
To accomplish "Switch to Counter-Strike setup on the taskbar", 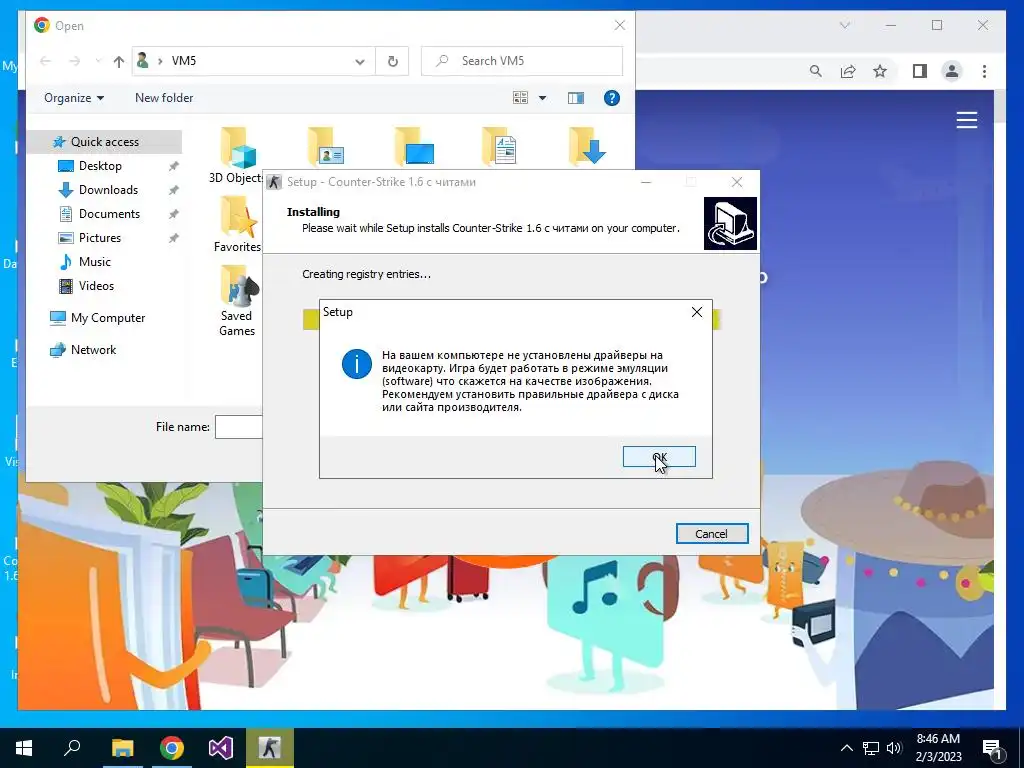I will (x=270, y=748).
